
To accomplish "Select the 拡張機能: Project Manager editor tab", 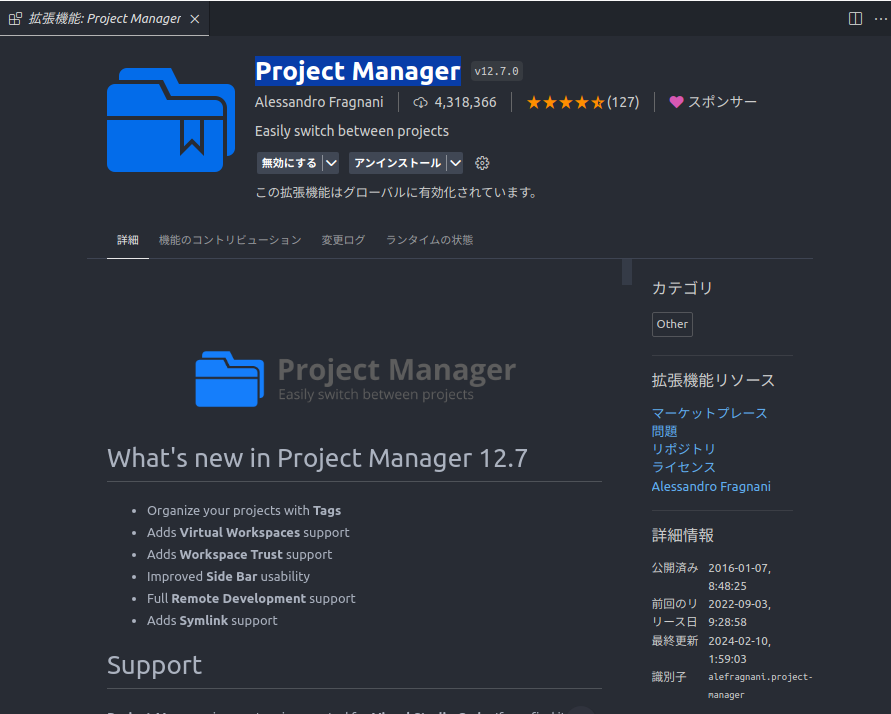I will click(x=105, y=19).
